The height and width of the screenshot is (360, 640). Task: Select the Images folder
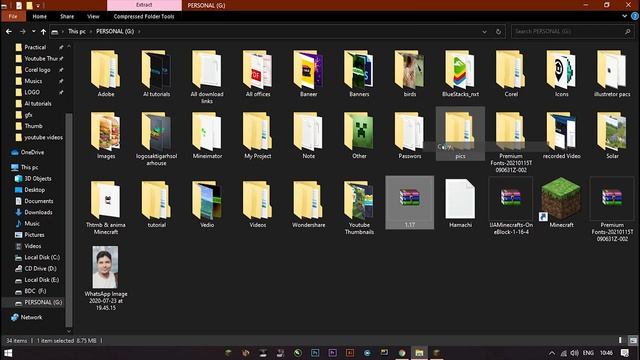coord(106,136)
